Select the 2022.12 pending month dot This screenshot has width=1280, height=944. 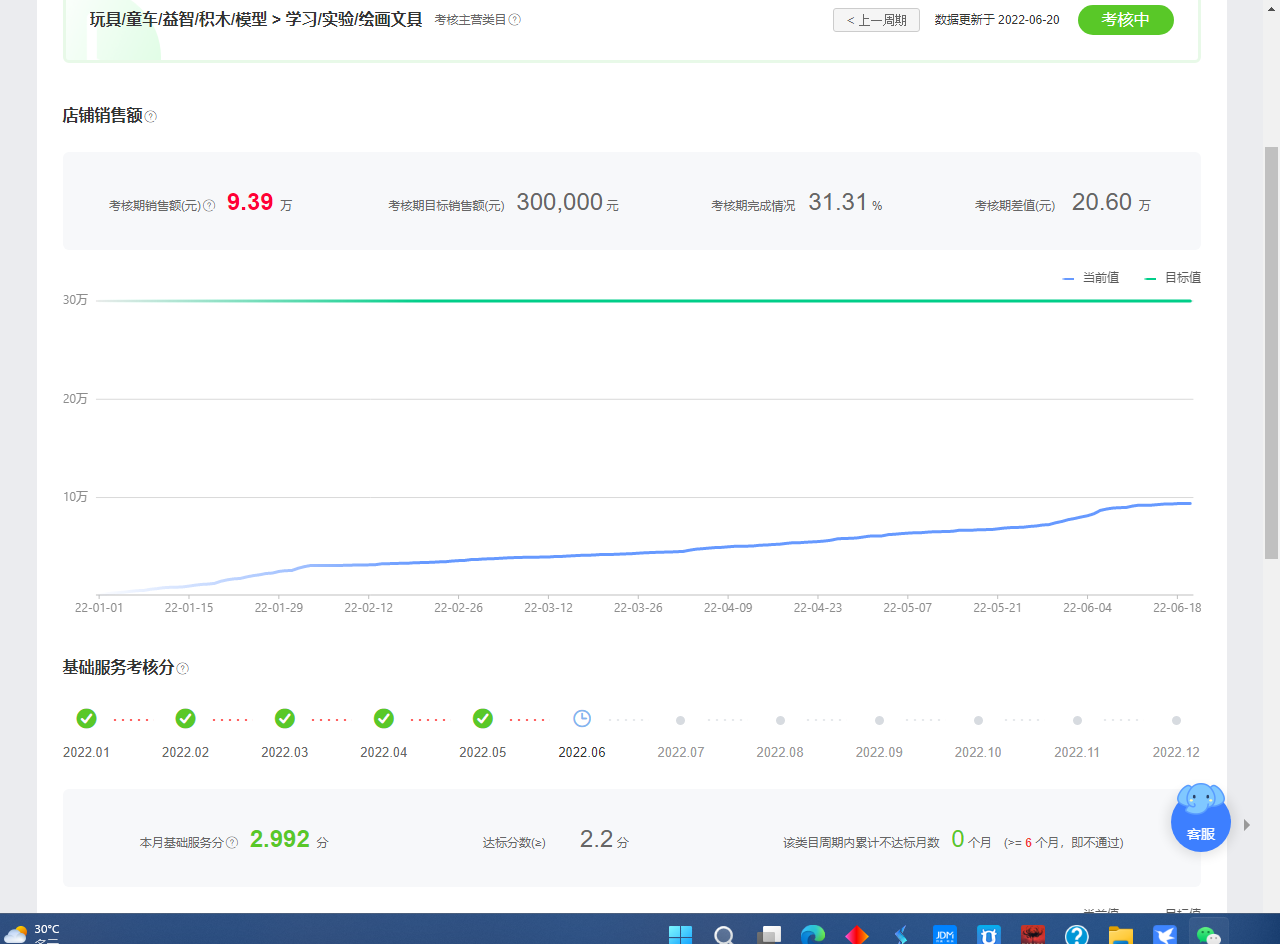(x=1176, y=720)
